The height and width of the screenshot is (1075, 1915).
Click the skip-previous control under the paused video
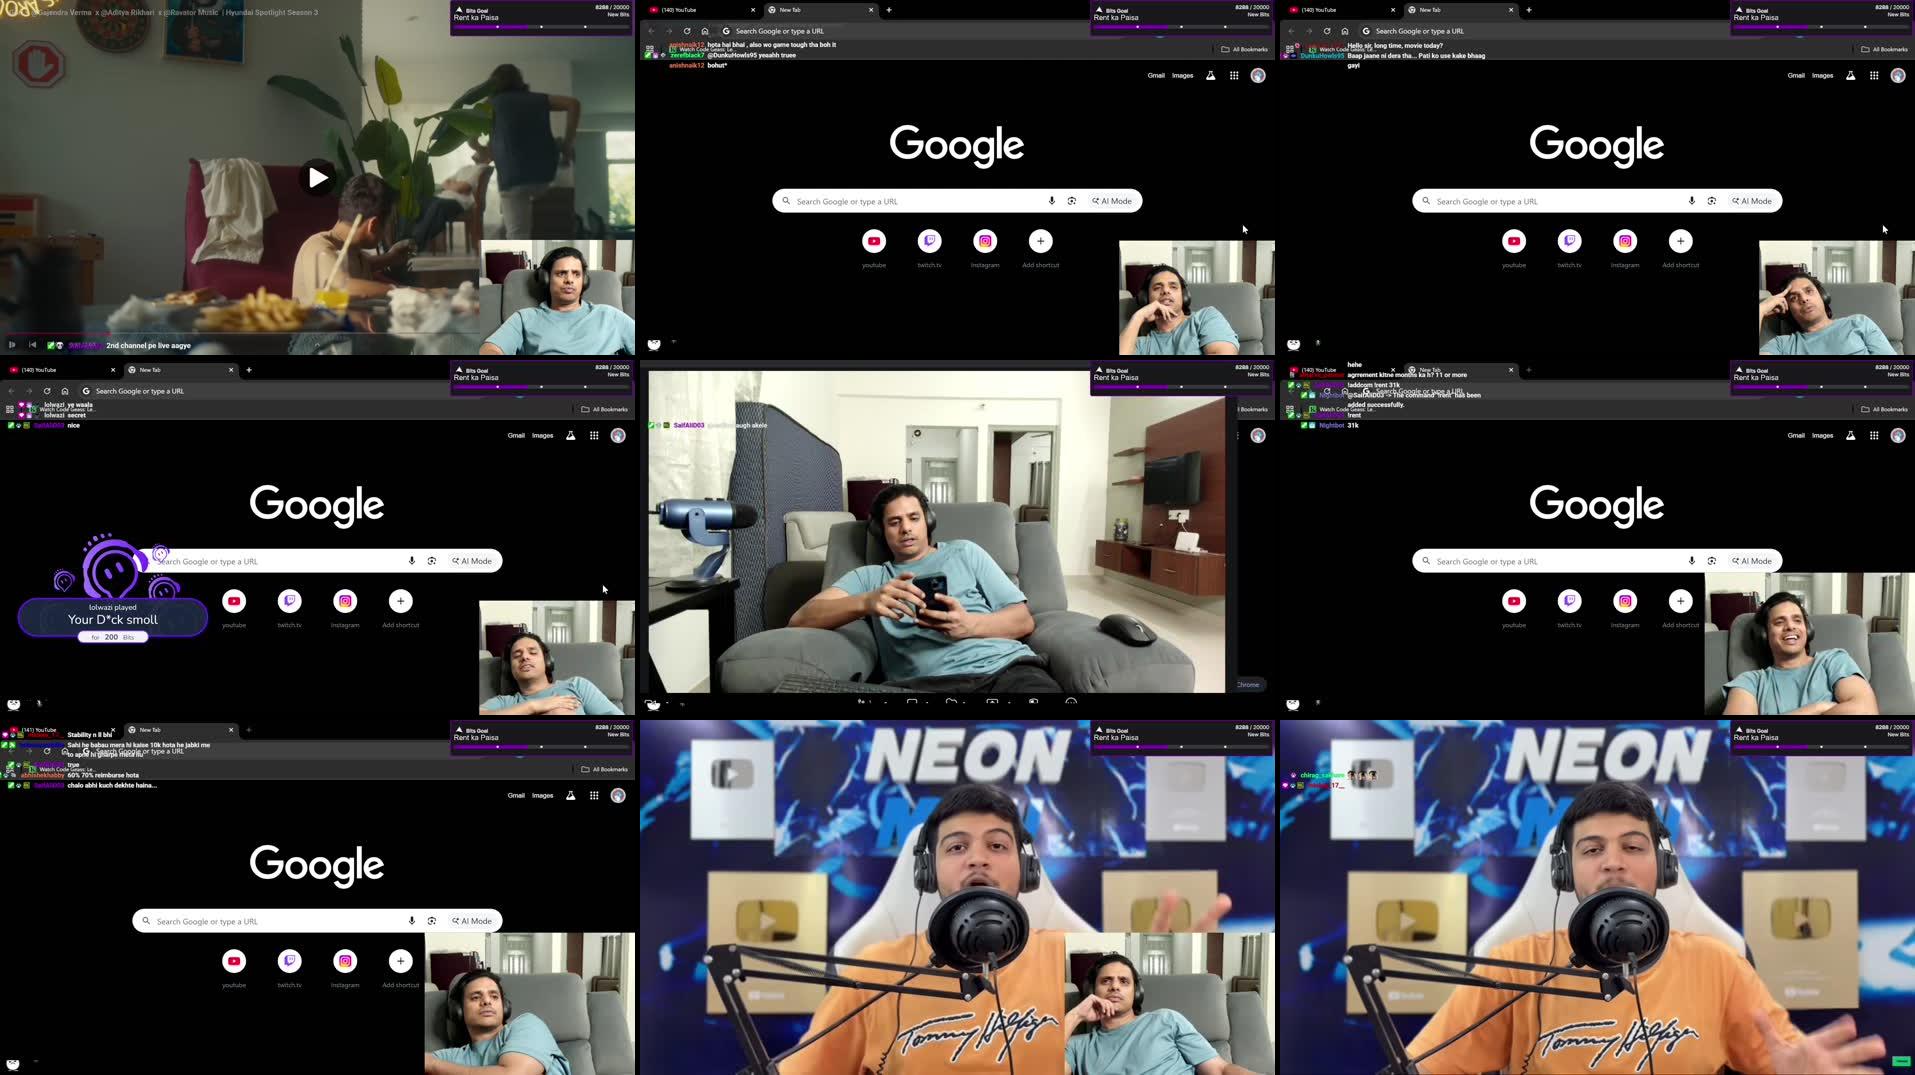[32, 345]
